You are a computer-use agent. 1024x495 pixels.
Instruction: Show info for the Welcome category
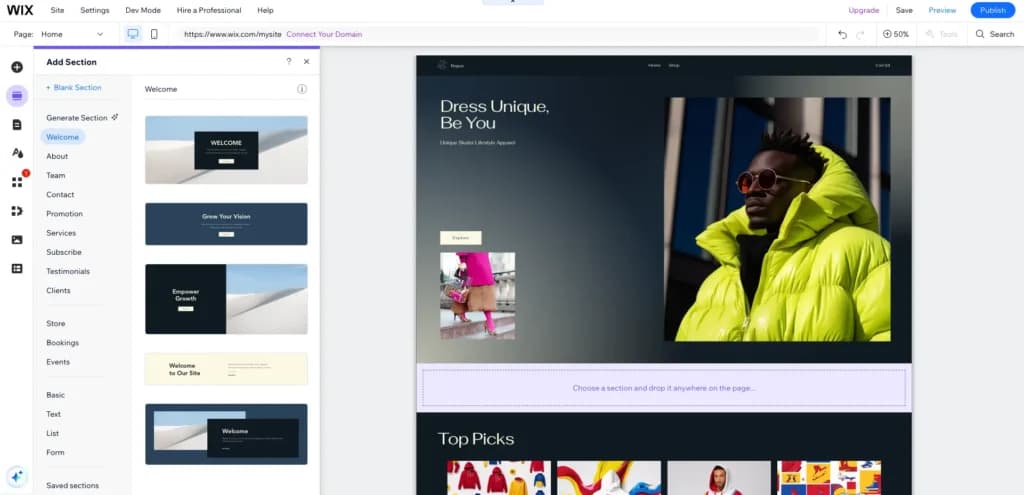(x=302, y=89)
